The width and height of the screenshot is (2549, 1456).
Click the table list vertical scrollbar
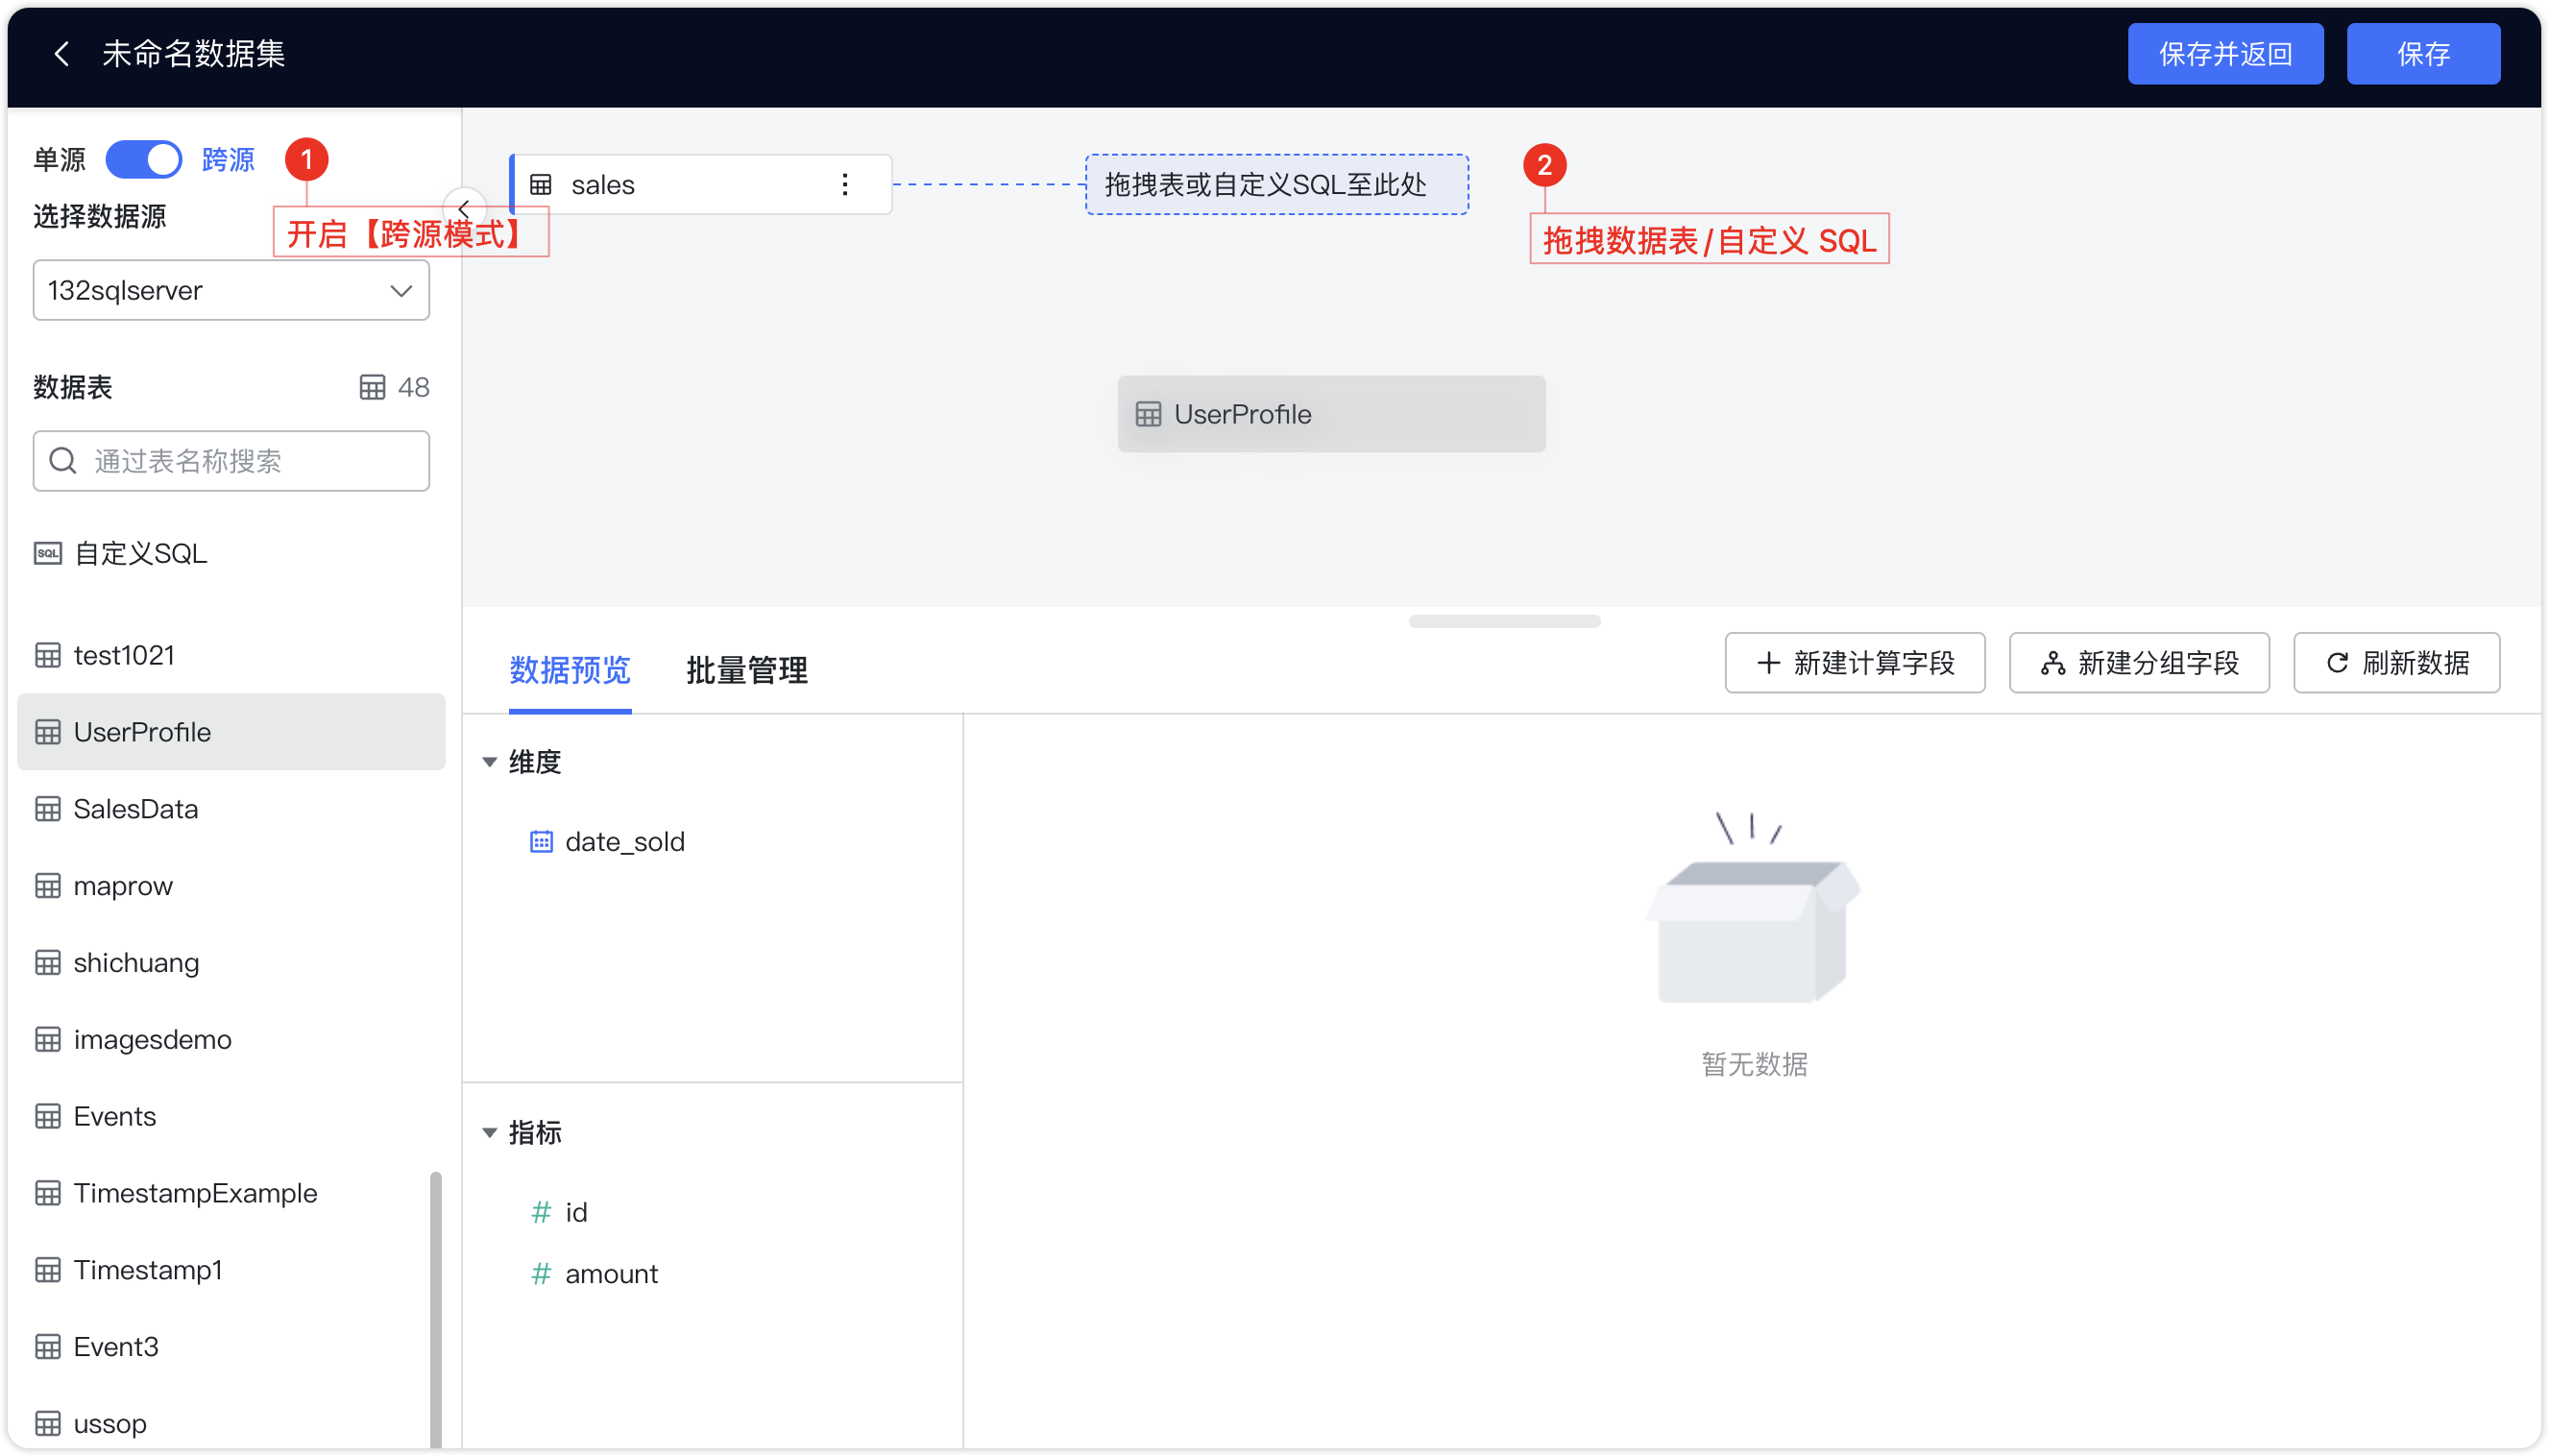436,1310
